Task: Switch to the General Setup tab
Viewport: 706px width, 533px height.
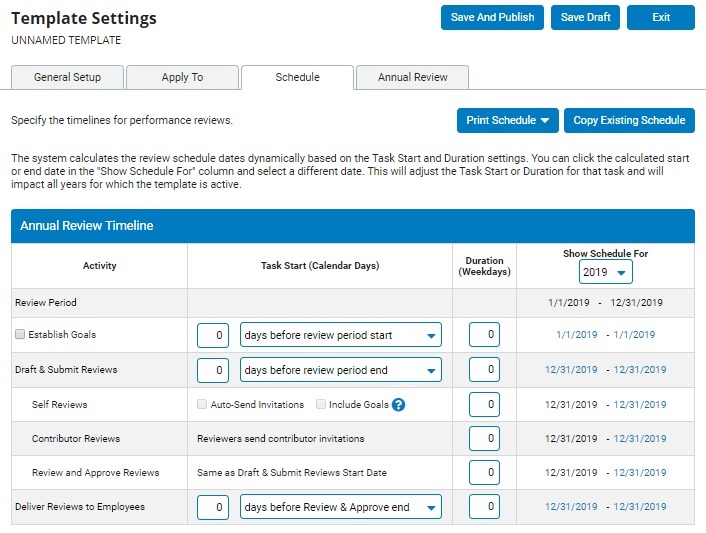Action: (x=68, y=77)
